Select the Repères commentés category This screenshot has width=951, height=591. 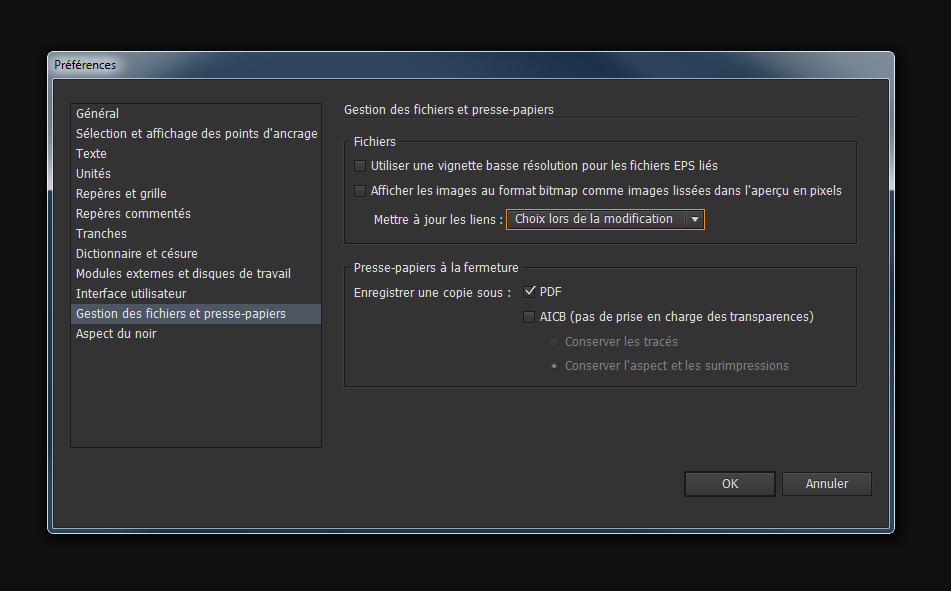pos(133,213)
